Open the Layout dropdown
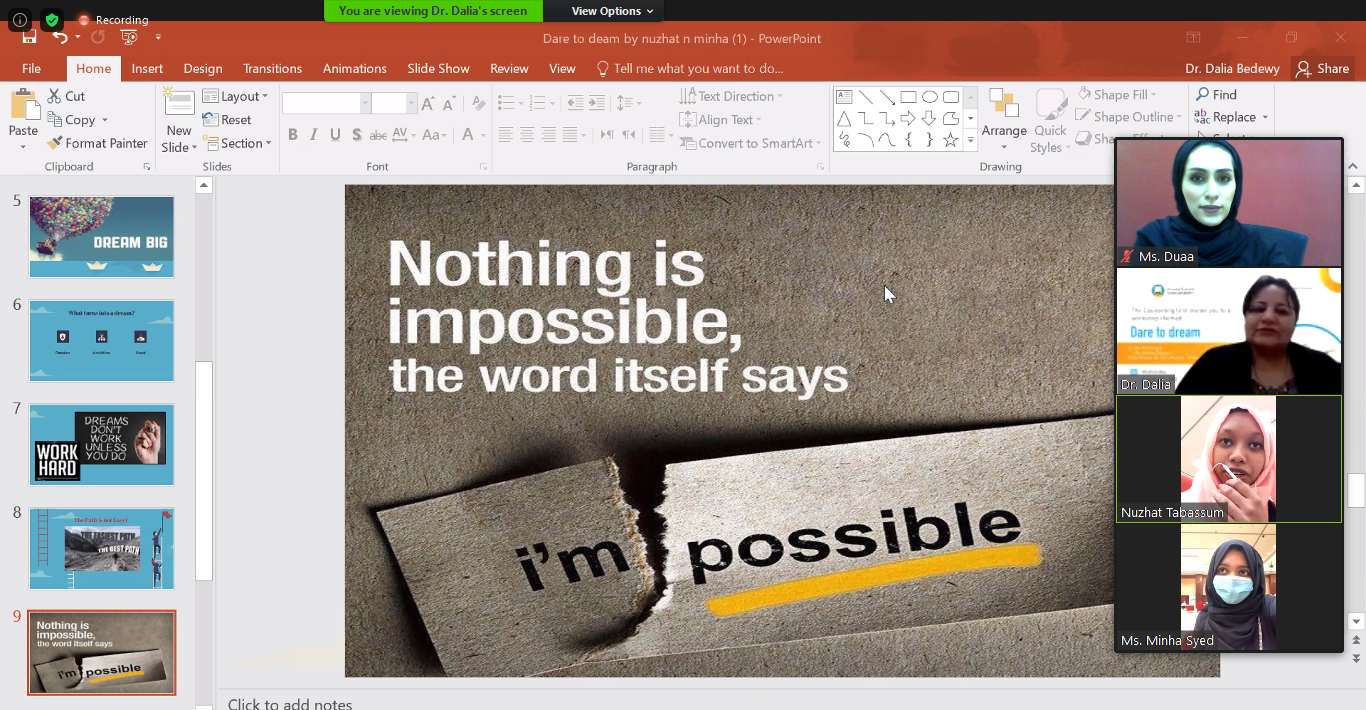1366x710 pixels. click(x=236, y=96)
